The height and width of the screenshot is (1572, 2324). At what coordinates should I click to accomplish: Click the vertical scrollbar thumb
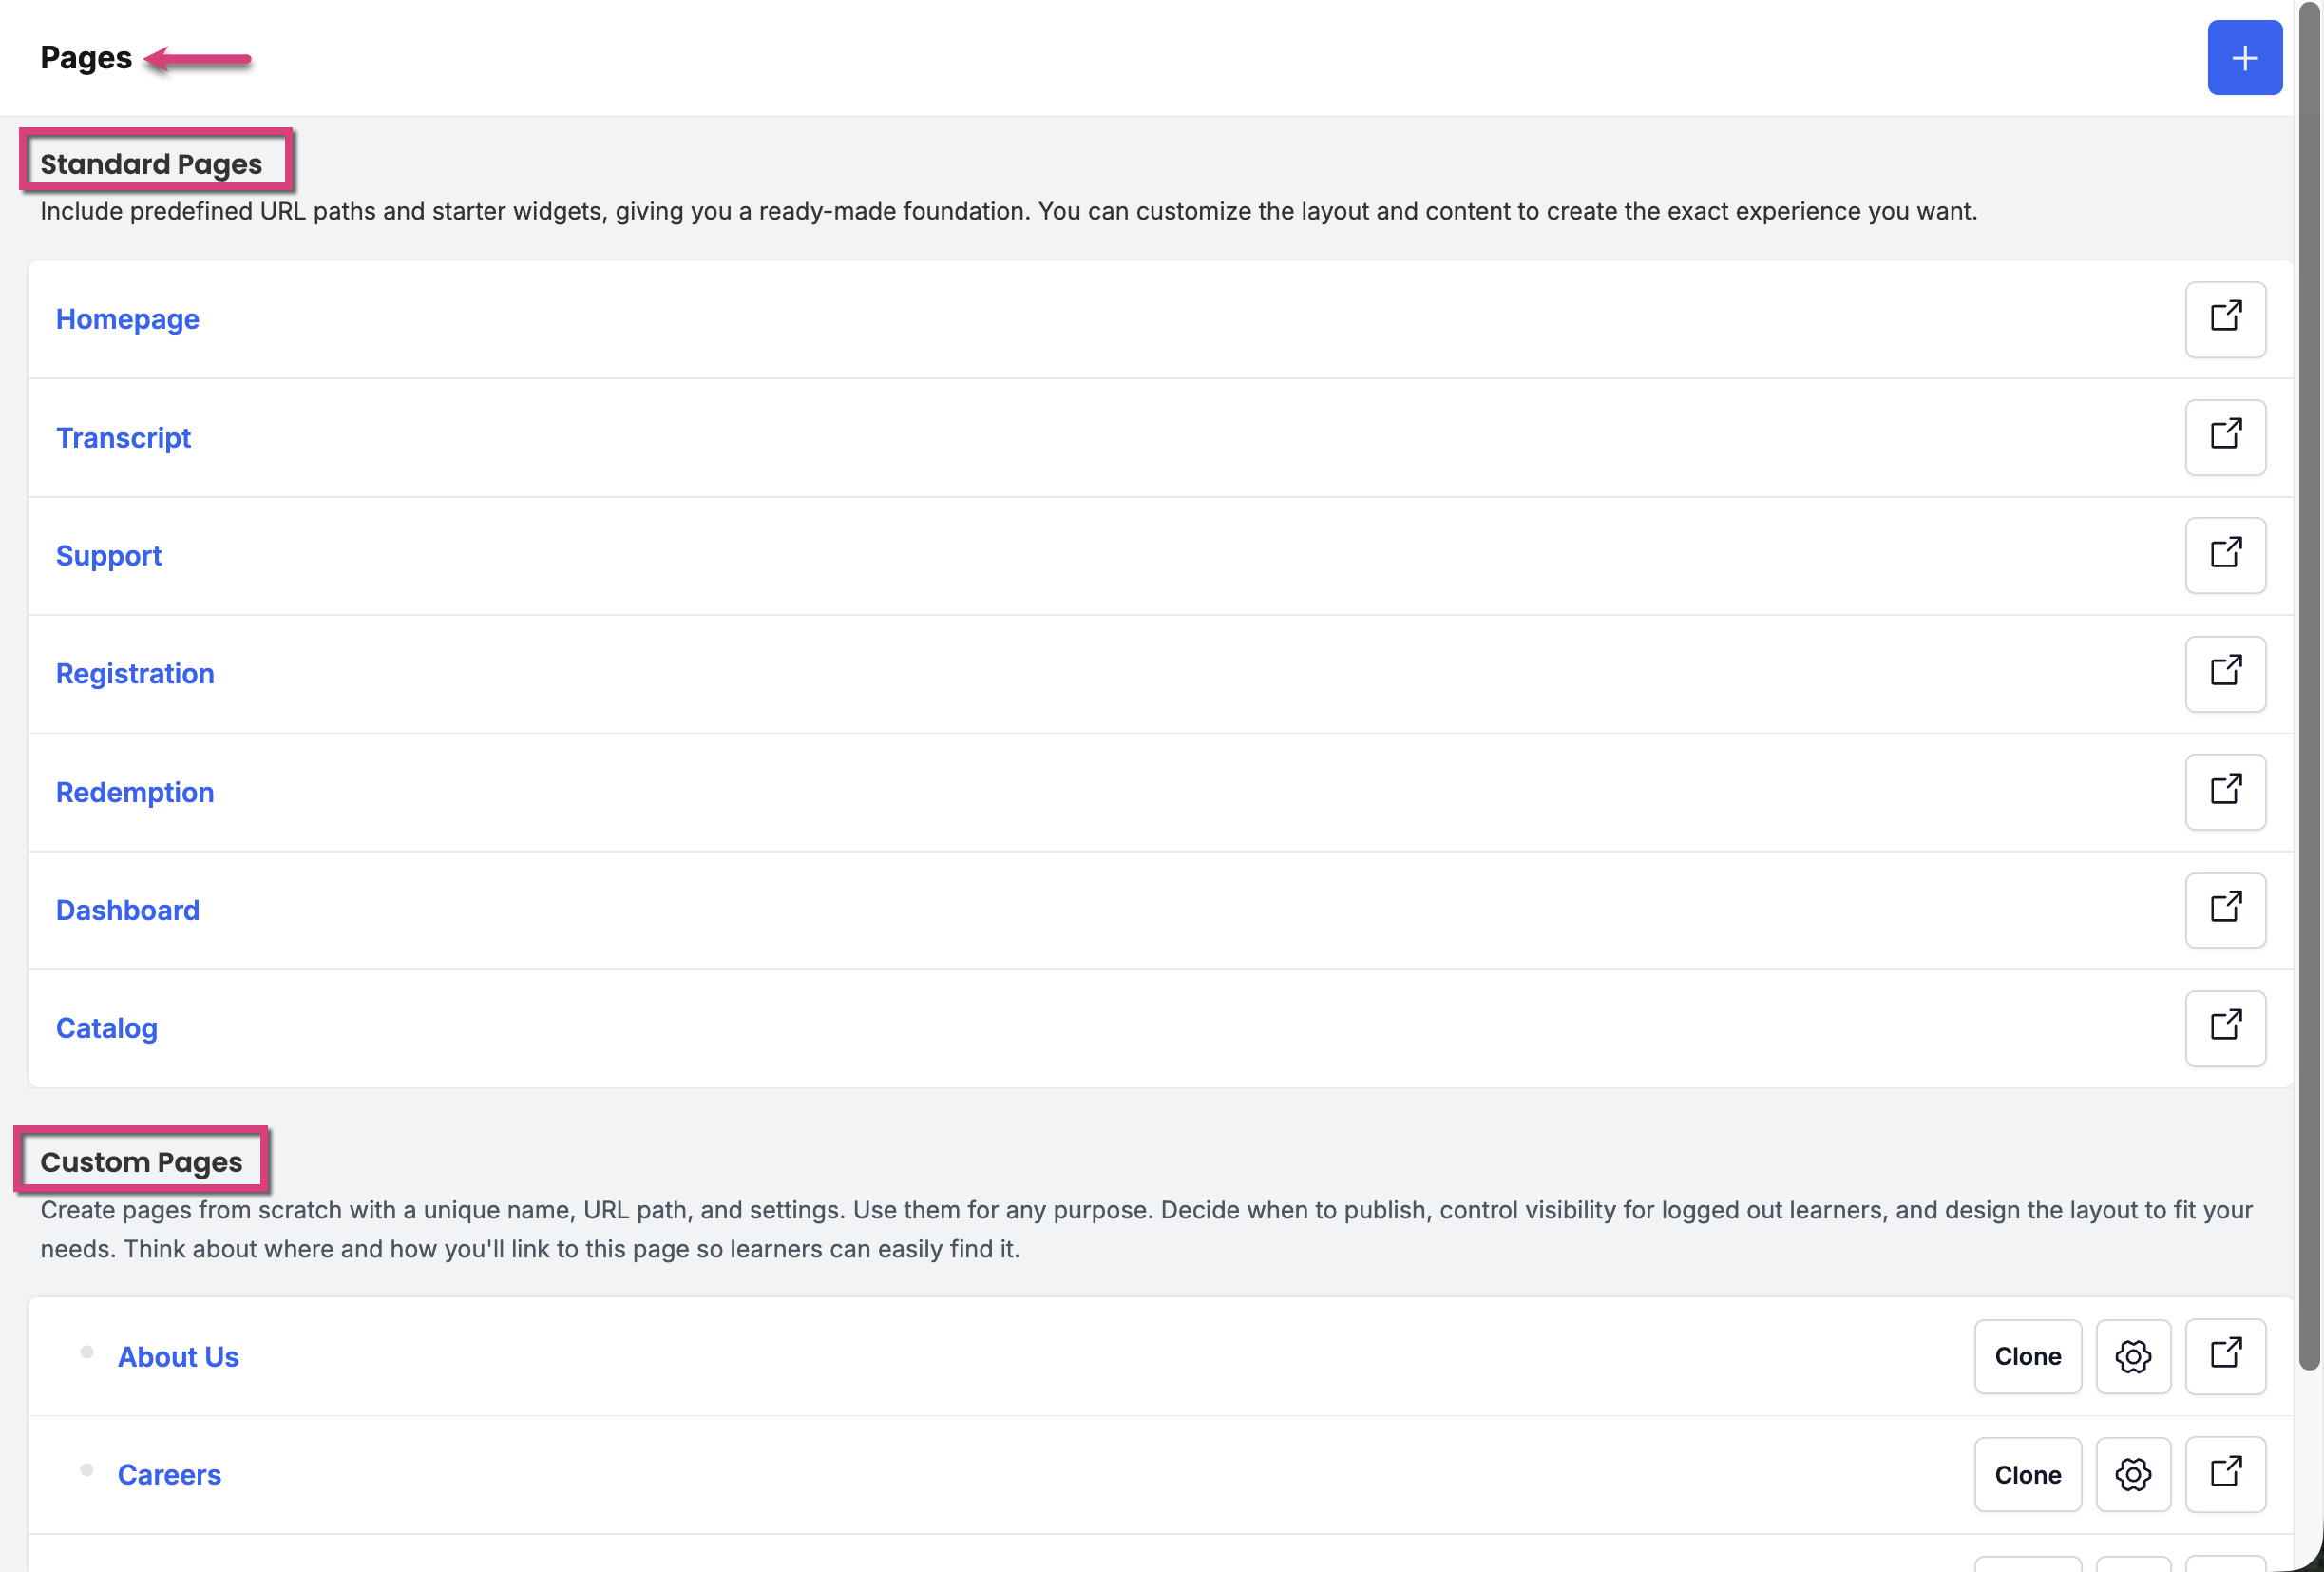2308,686
